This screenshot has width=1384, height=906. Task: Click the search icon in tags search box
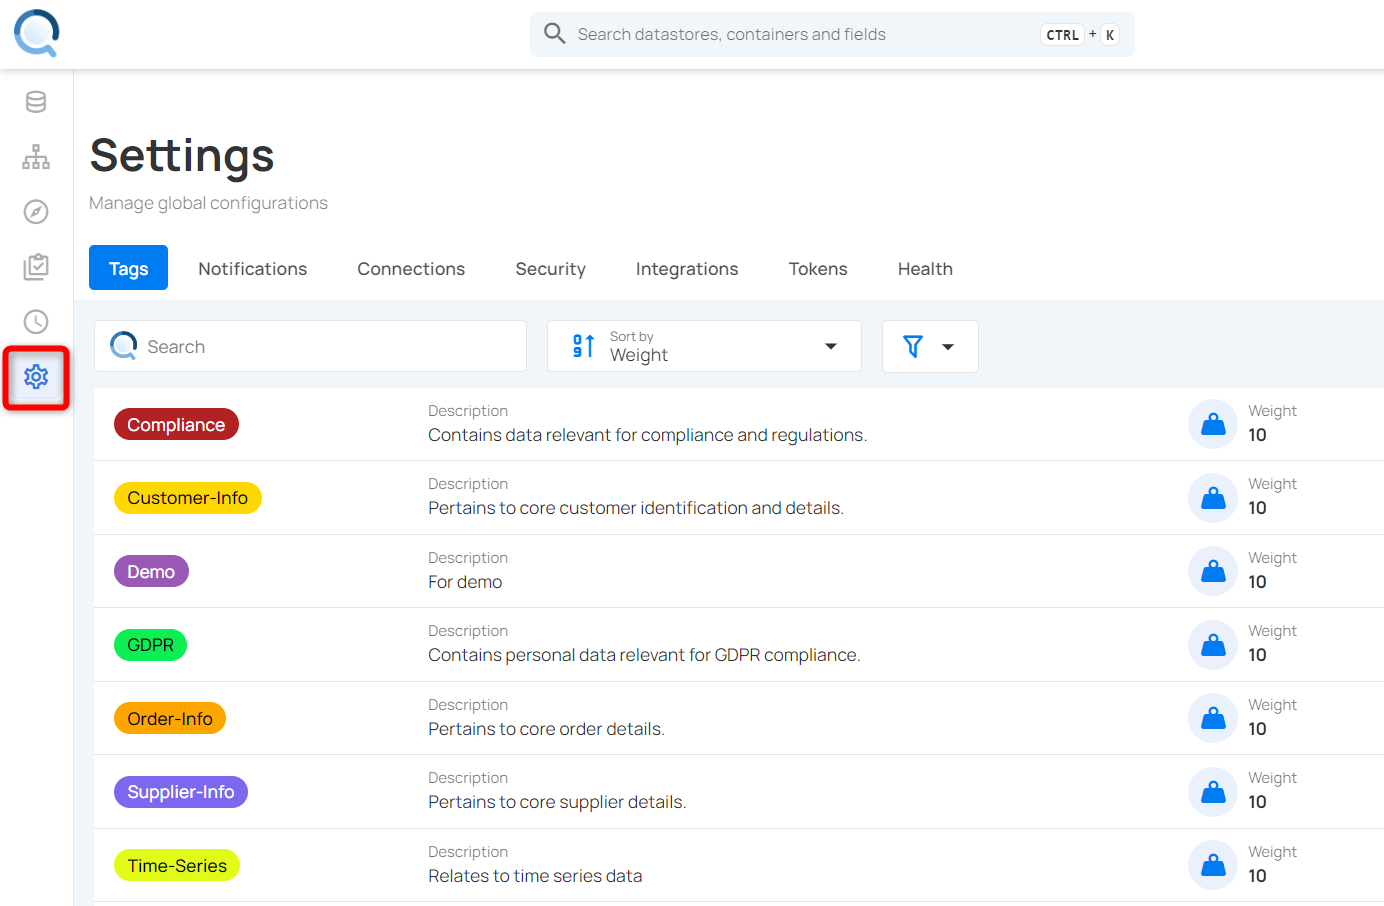point(124,346)
